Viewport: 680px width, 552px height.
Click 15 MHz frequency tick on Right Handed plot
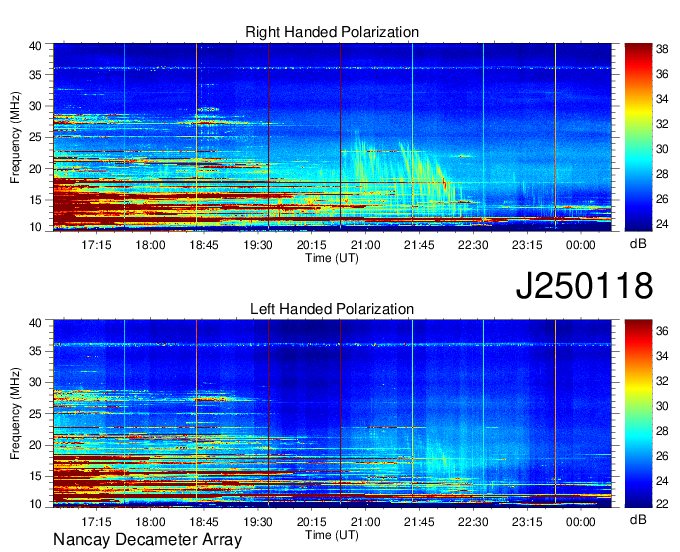pyautogui.click(x=35, y=200)
